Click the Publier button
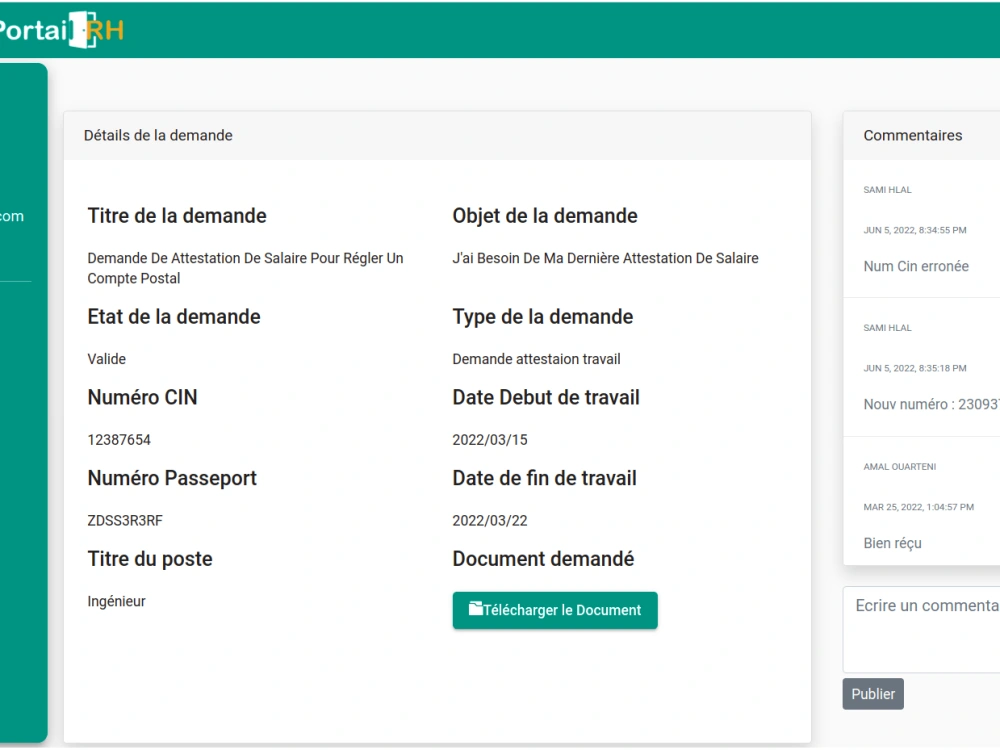The height and width of the screenshot is (750, 1000). (x=872, y=694)
